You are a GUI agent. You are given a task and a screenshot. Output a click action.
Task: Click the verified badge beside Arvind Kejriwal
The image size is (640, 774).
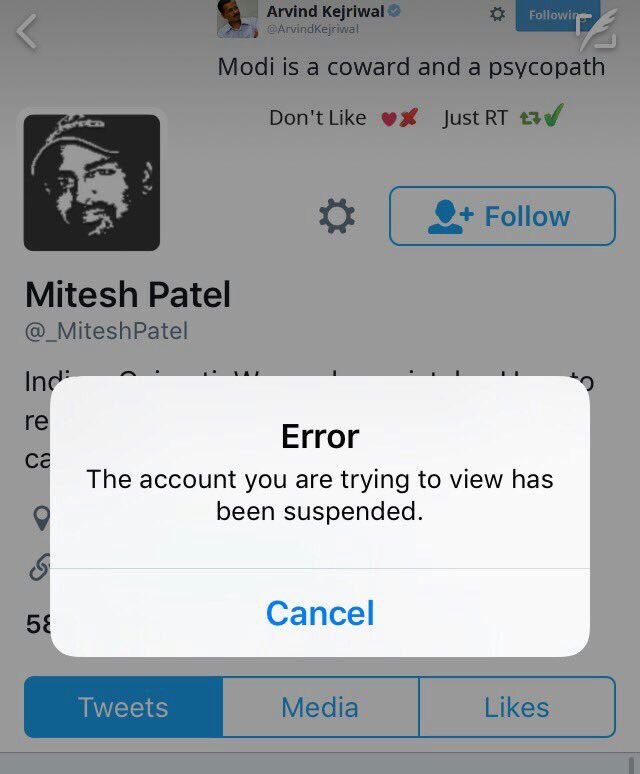point(394,11)
